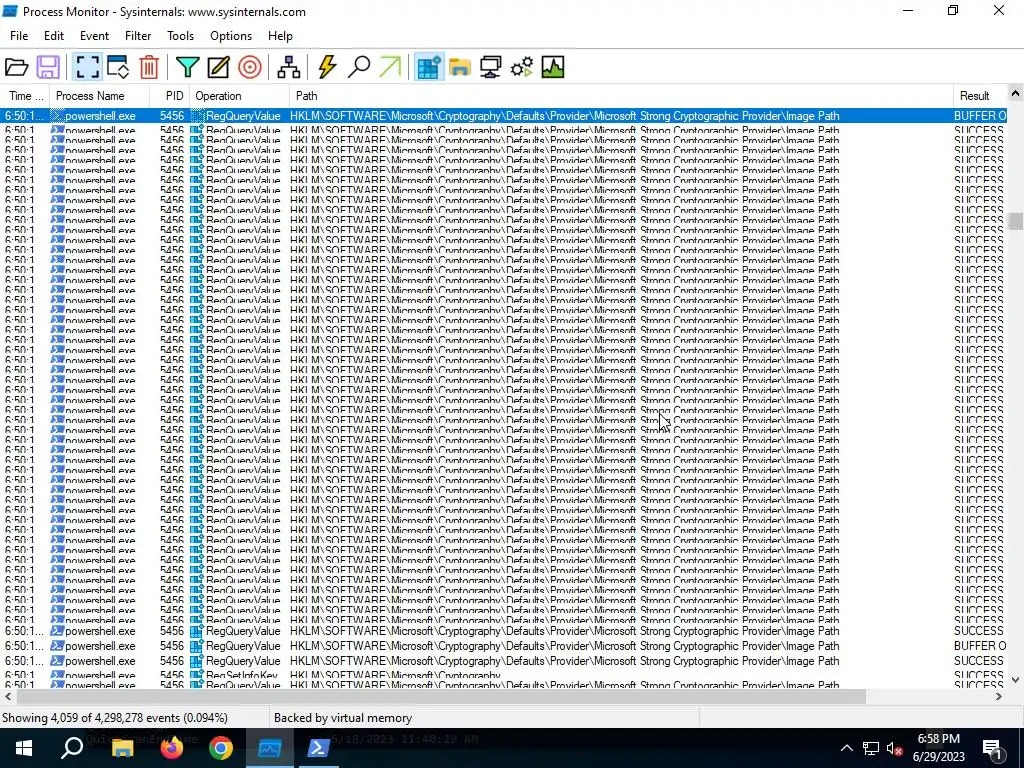Click the horizontal scrollbar right arrow
1024x768 pixels.
coord(999,697)
